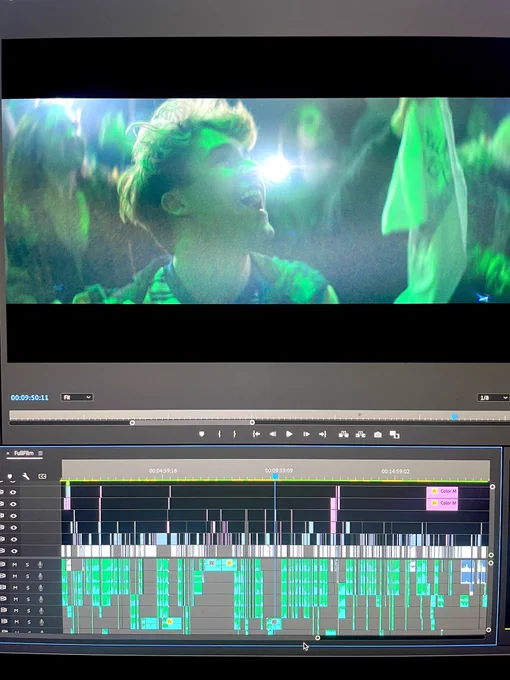Click microphone icon on third audio track

(x=41, y=588)
